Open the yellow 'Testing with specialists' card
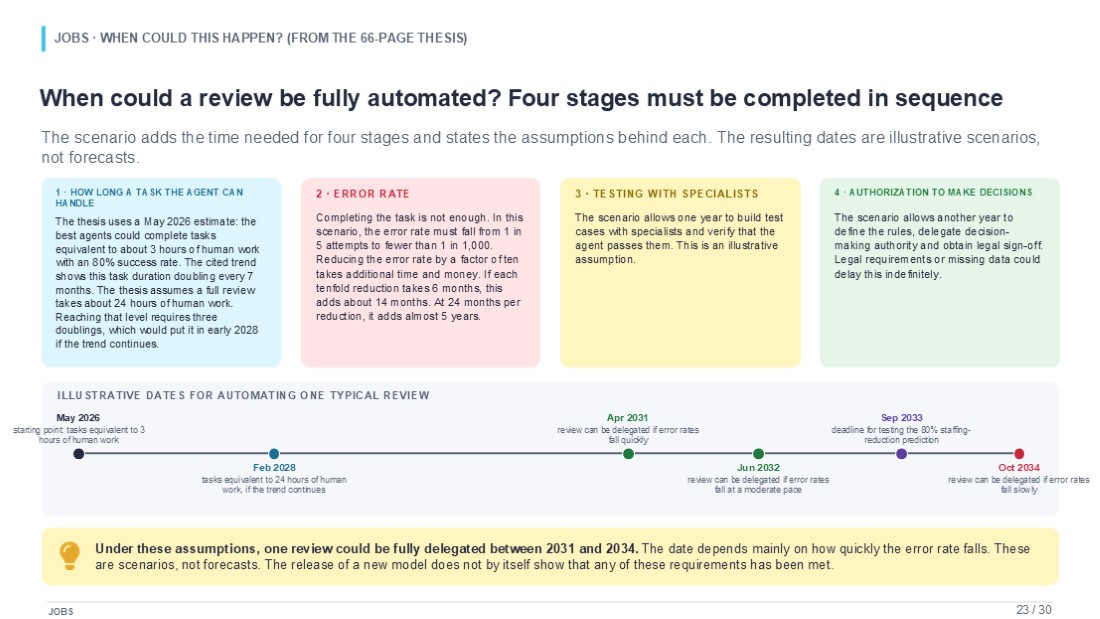The image size is (1100, 619). 680,272
